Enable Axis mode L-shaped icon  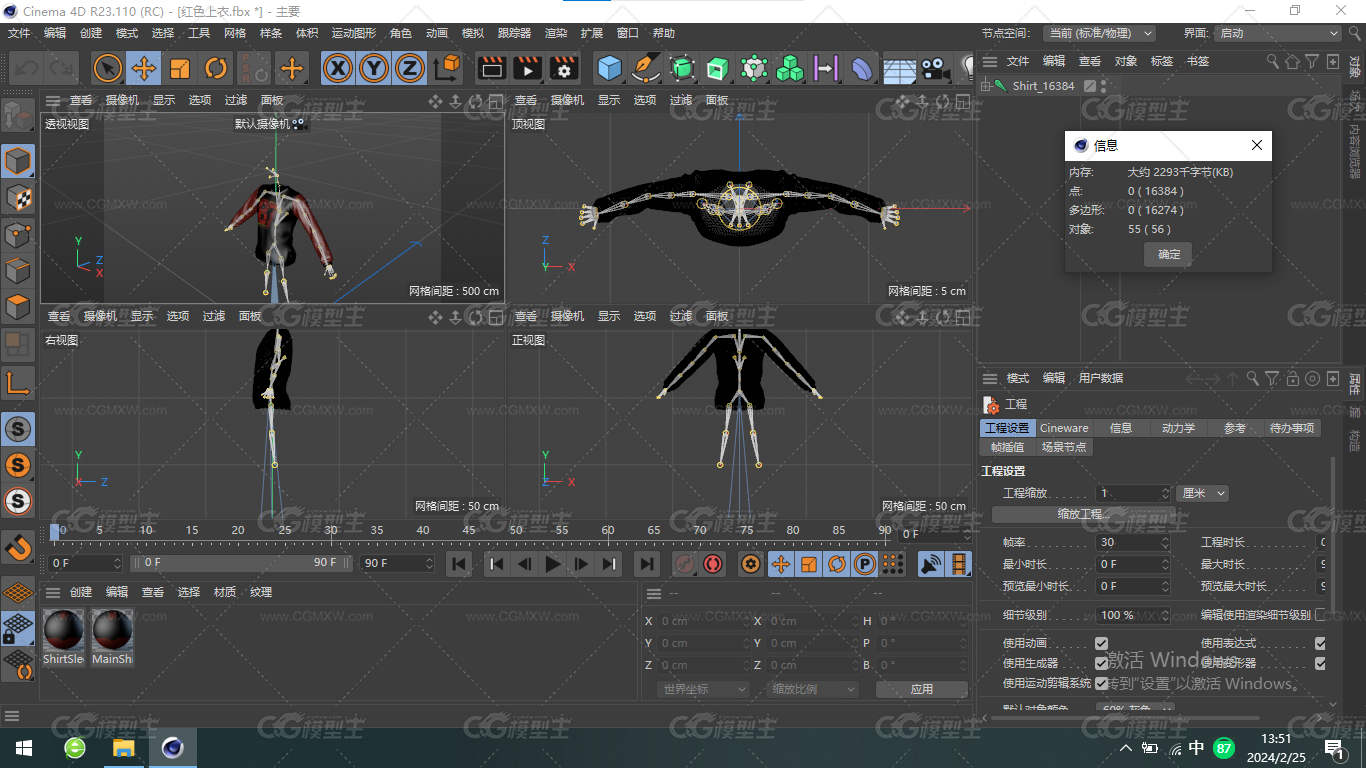(18, 382)
